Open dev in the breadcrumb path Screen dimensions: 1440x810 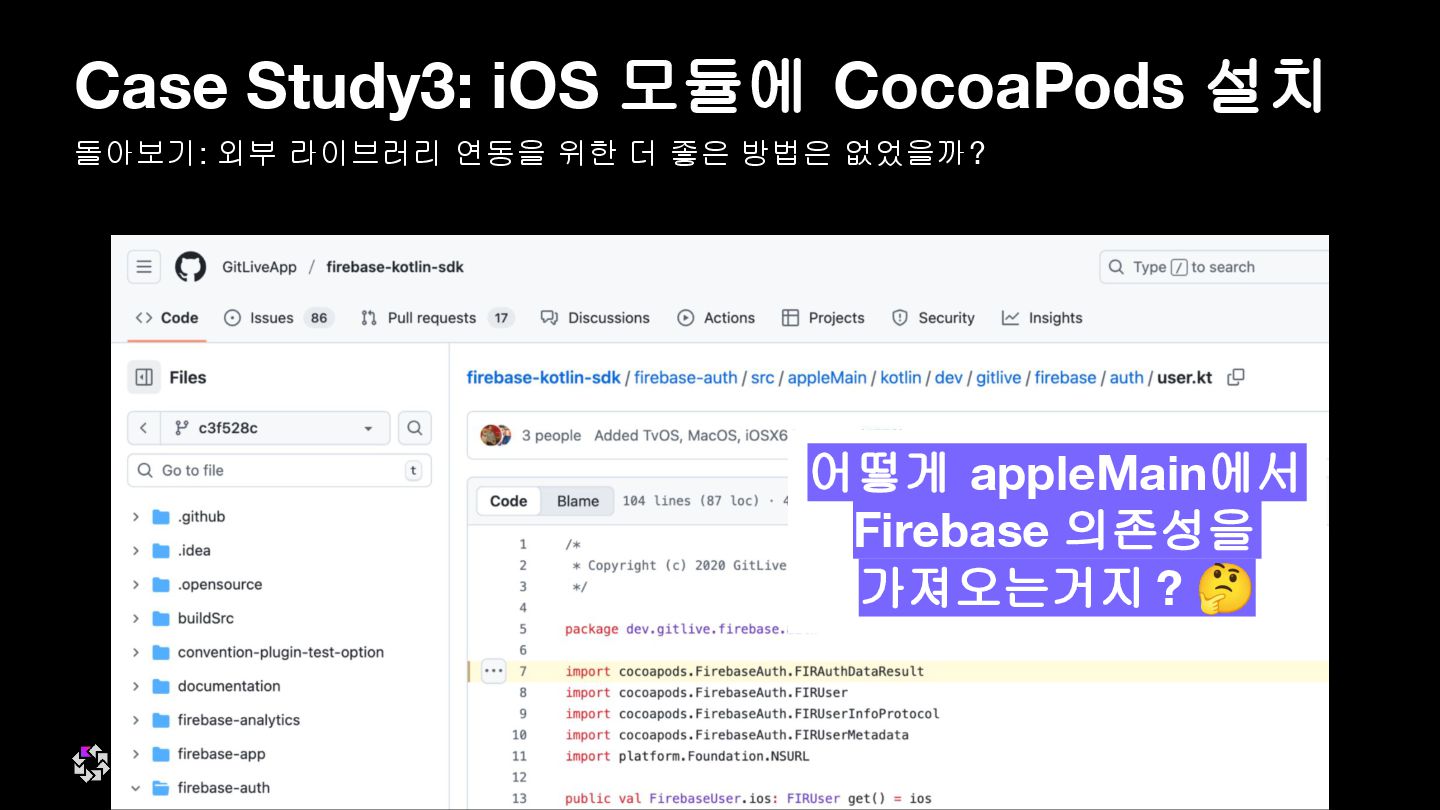[x=949, y=377]
